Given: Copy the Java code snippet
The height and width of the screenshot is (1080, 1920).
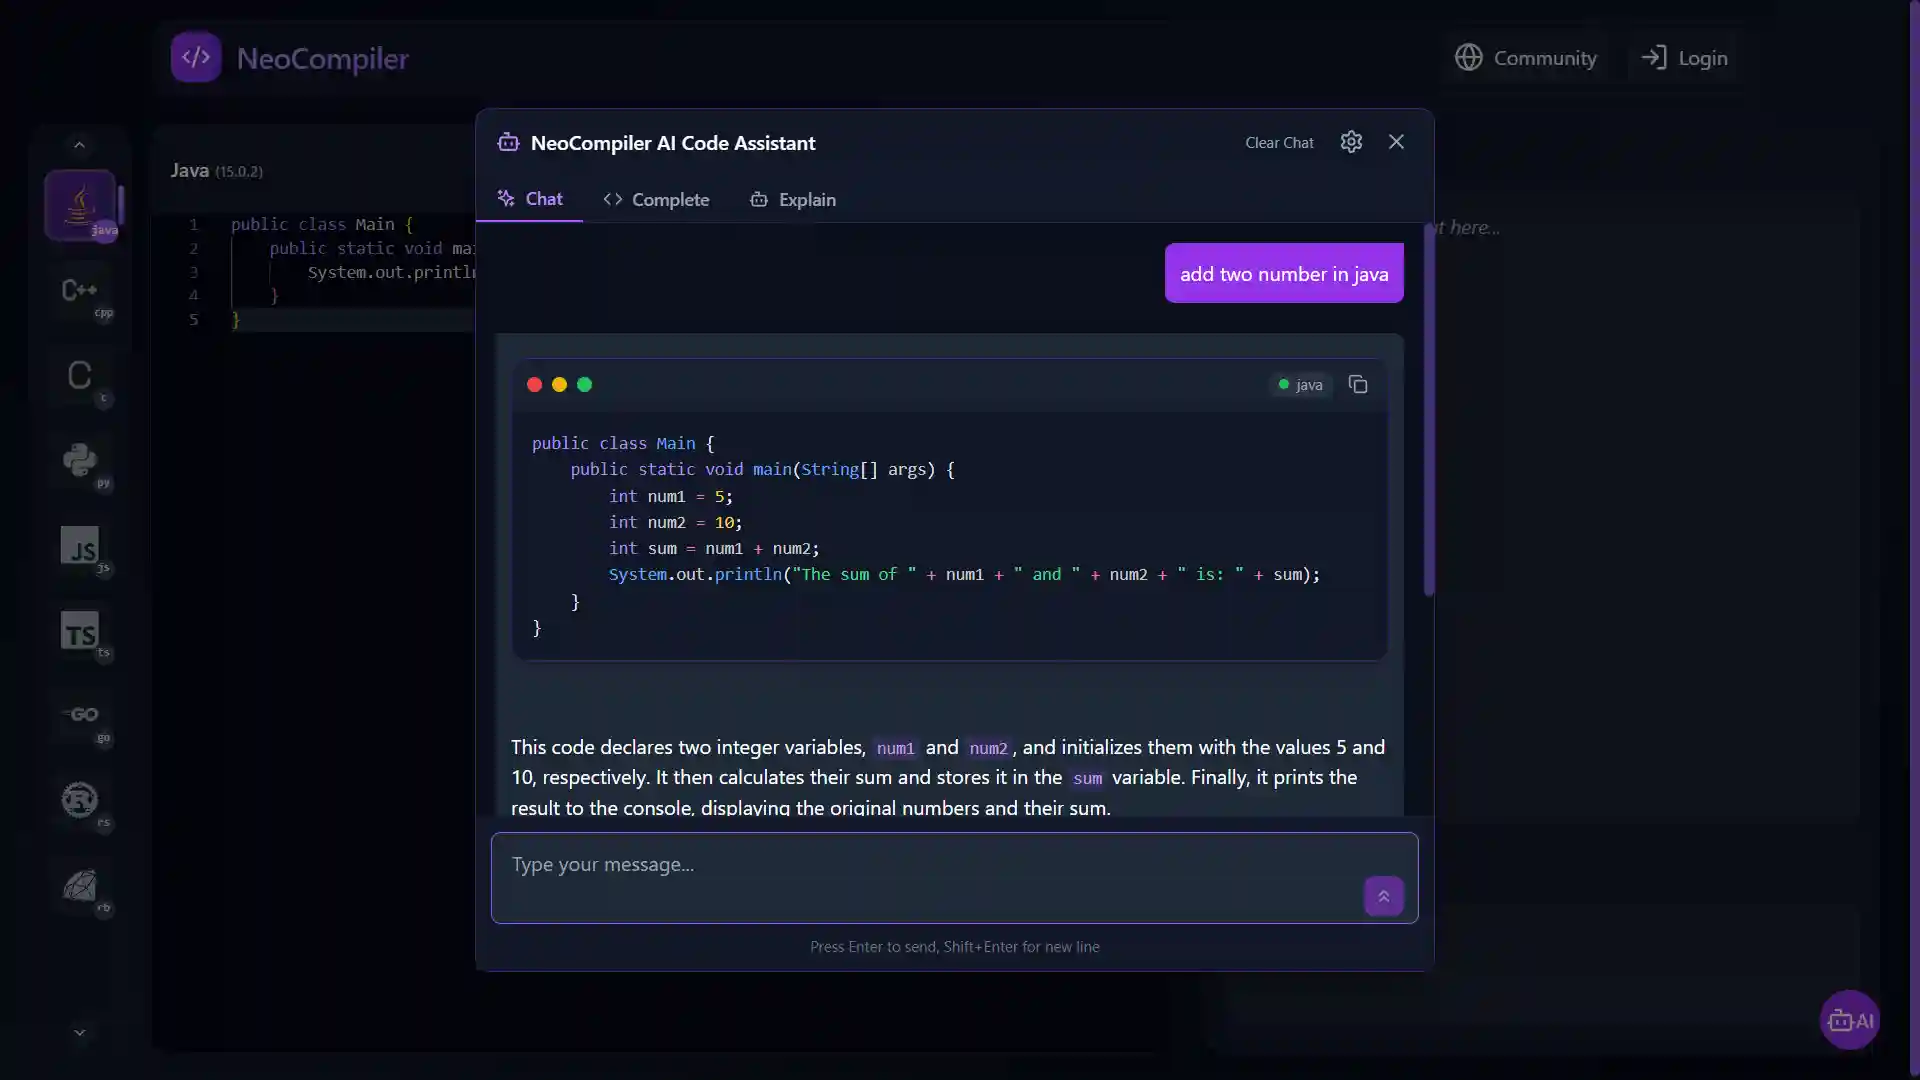Looking at the screenshot, I should (1358, 384).
